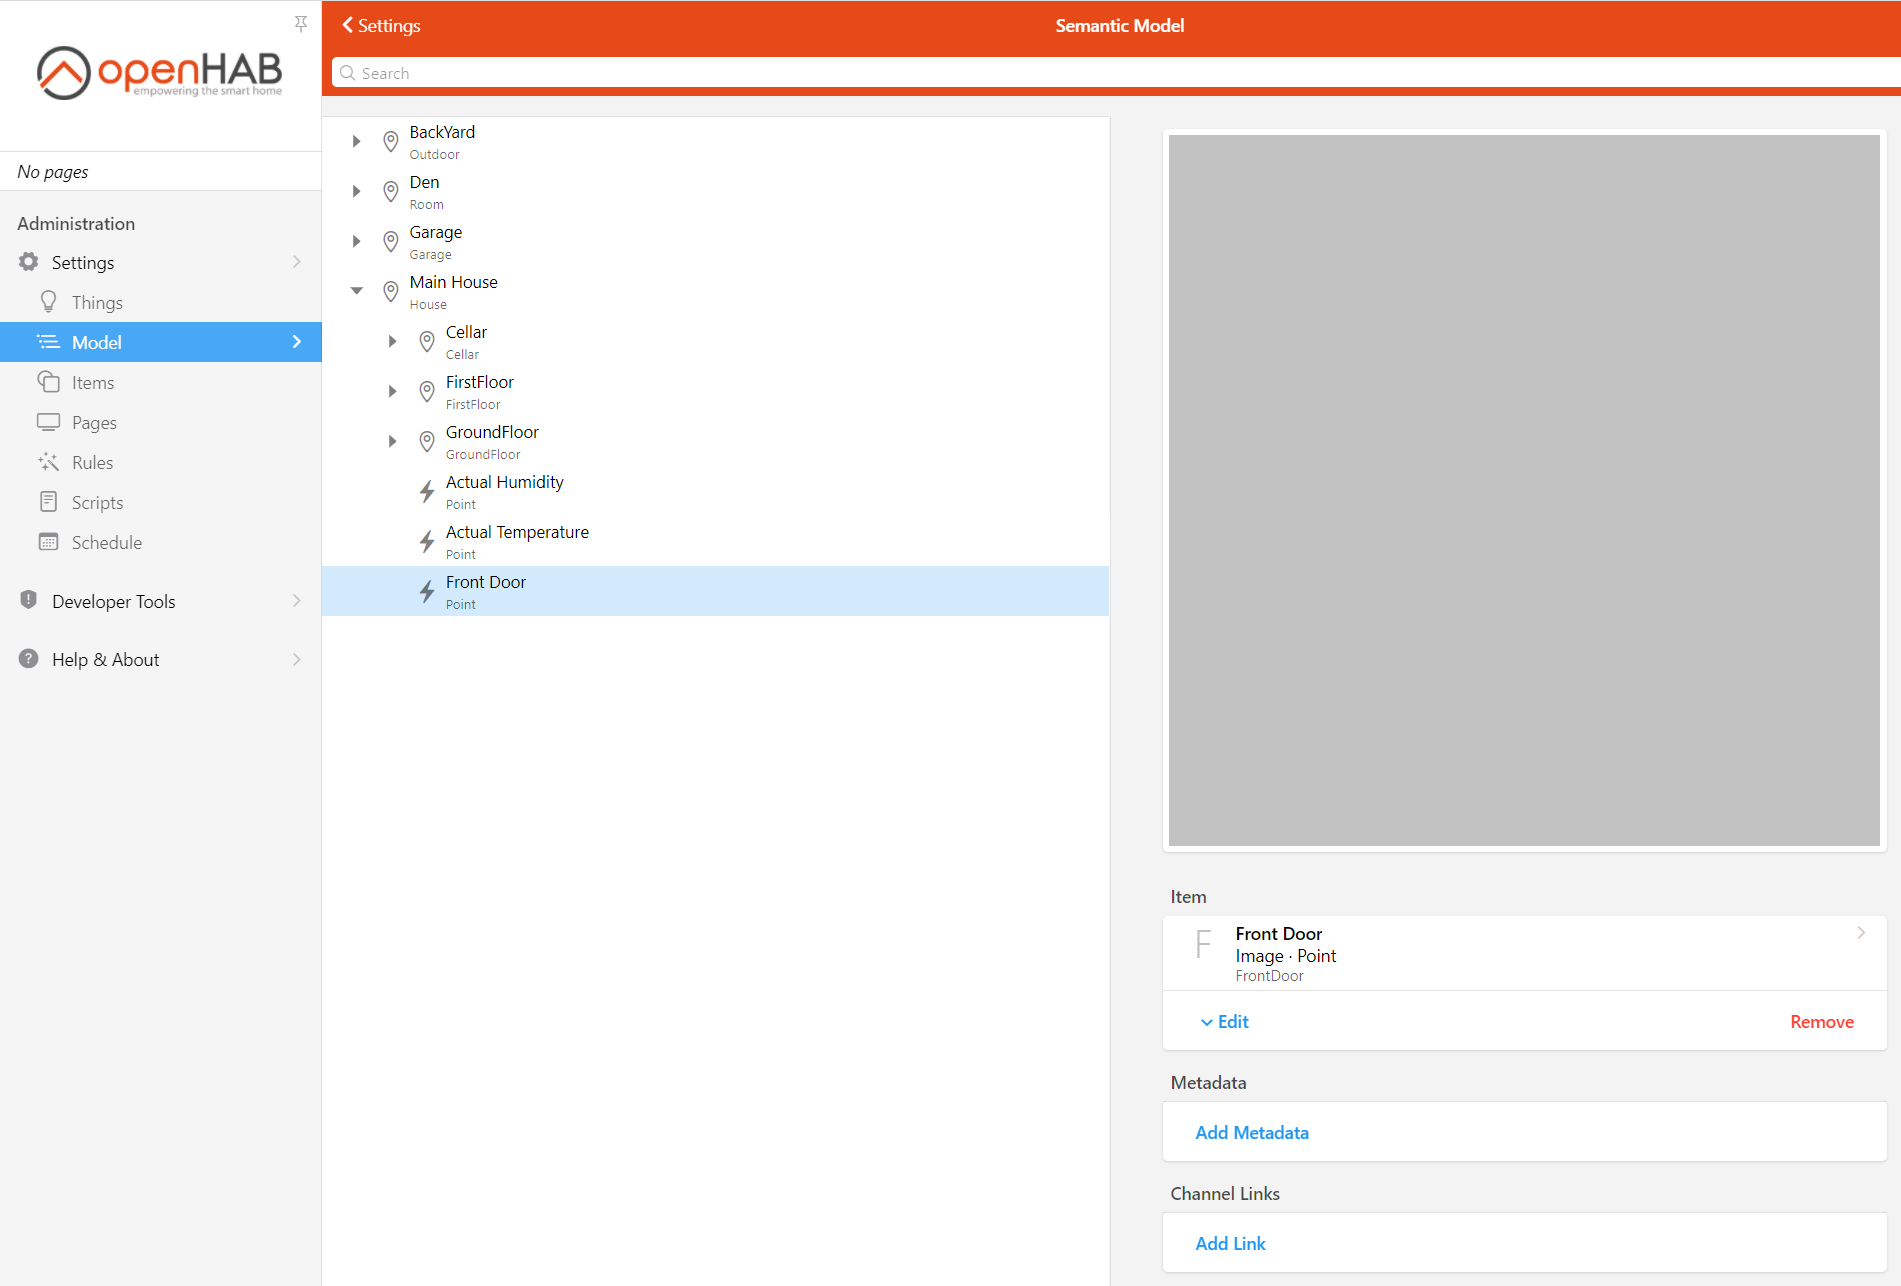Open the Items menu entry

(x=93, y=382)
